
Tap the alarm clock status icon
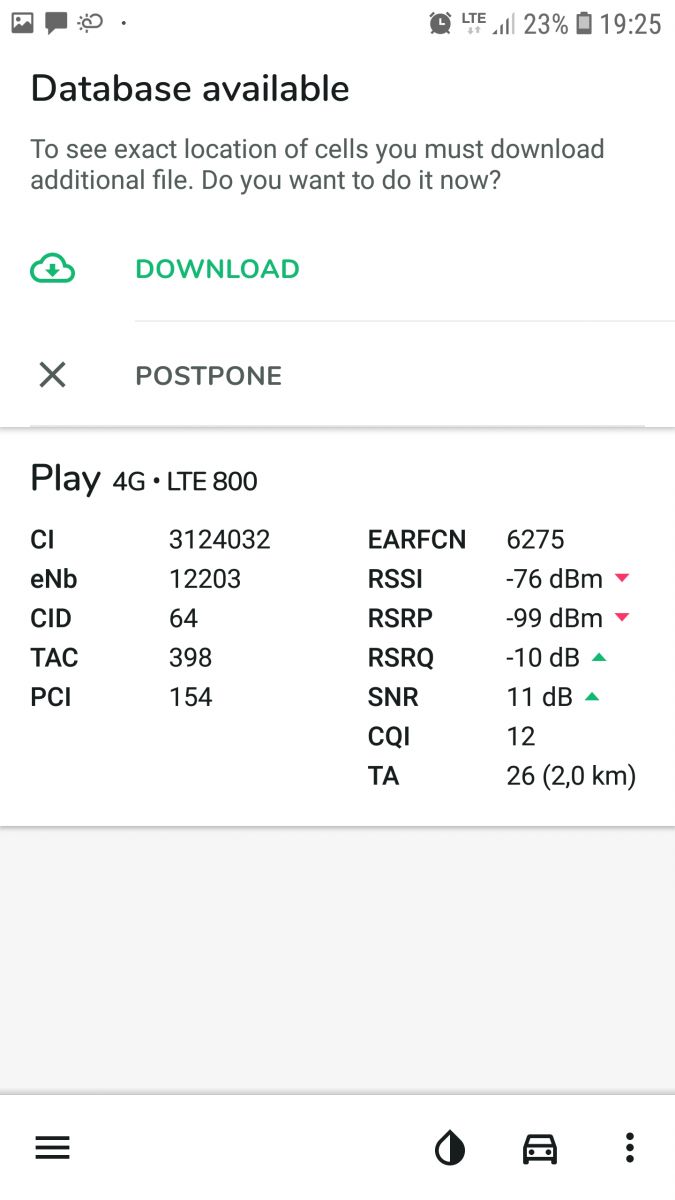point(440,23)
